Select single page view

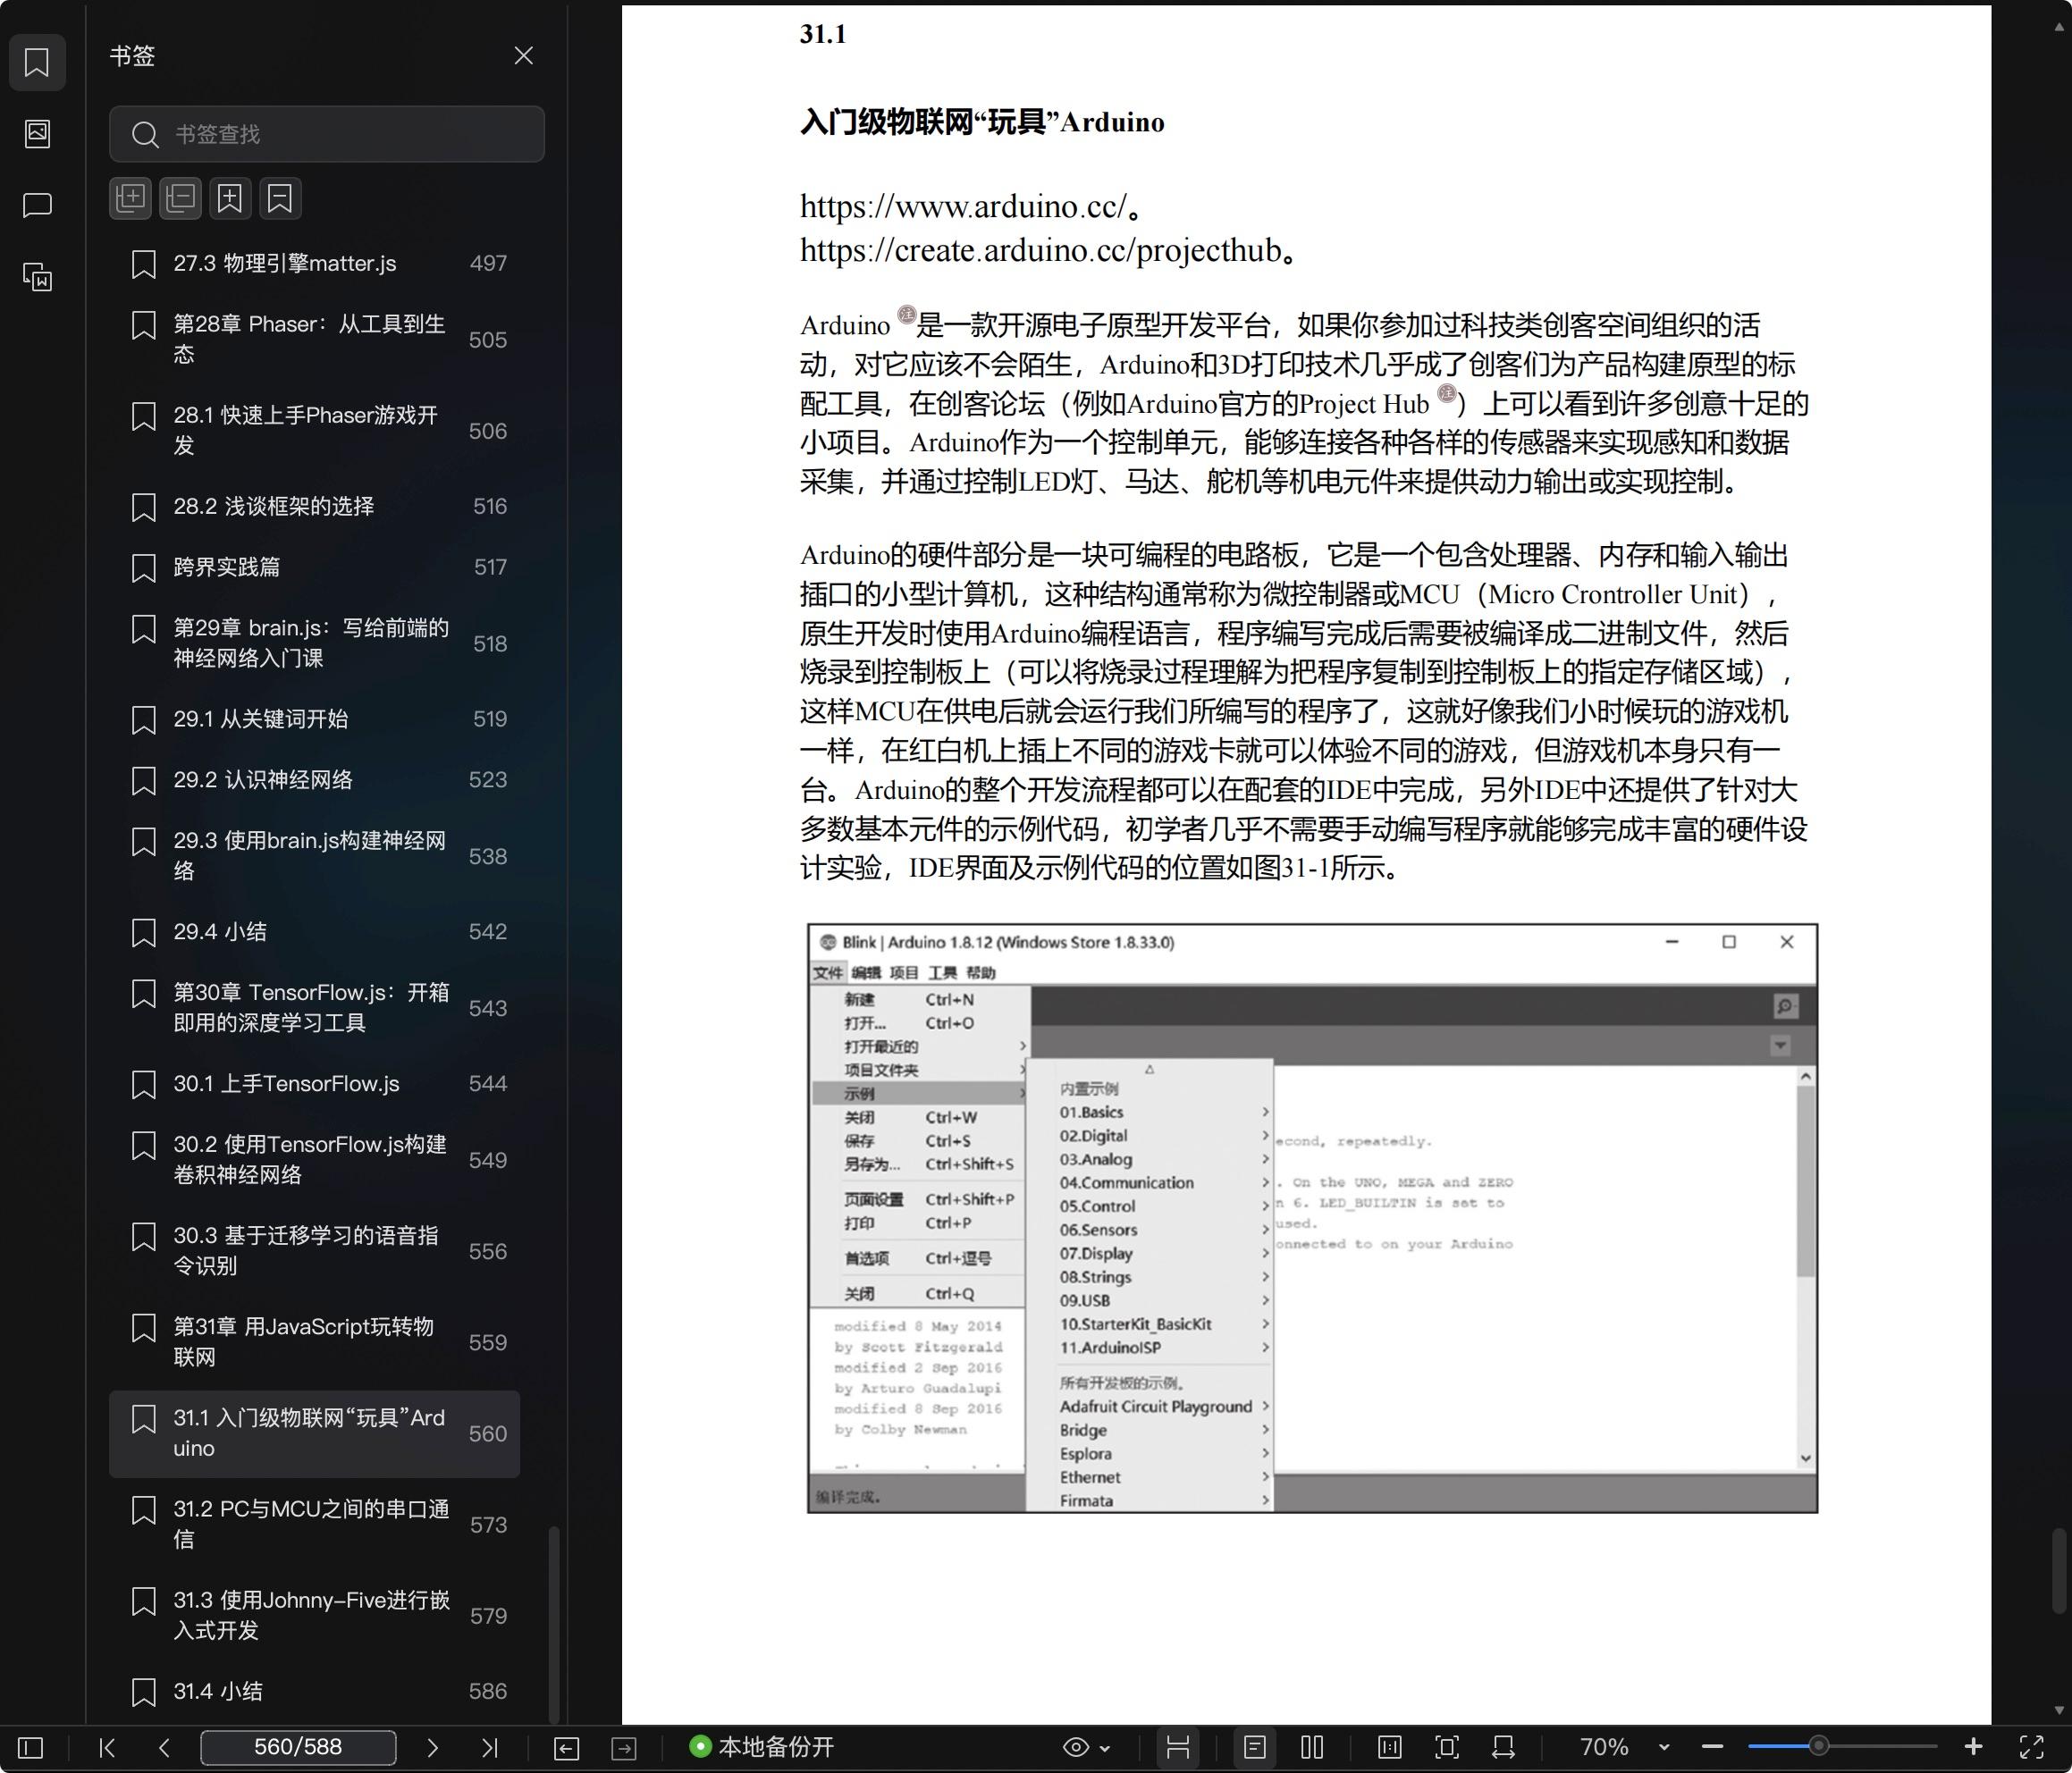click(1255, 1747)
